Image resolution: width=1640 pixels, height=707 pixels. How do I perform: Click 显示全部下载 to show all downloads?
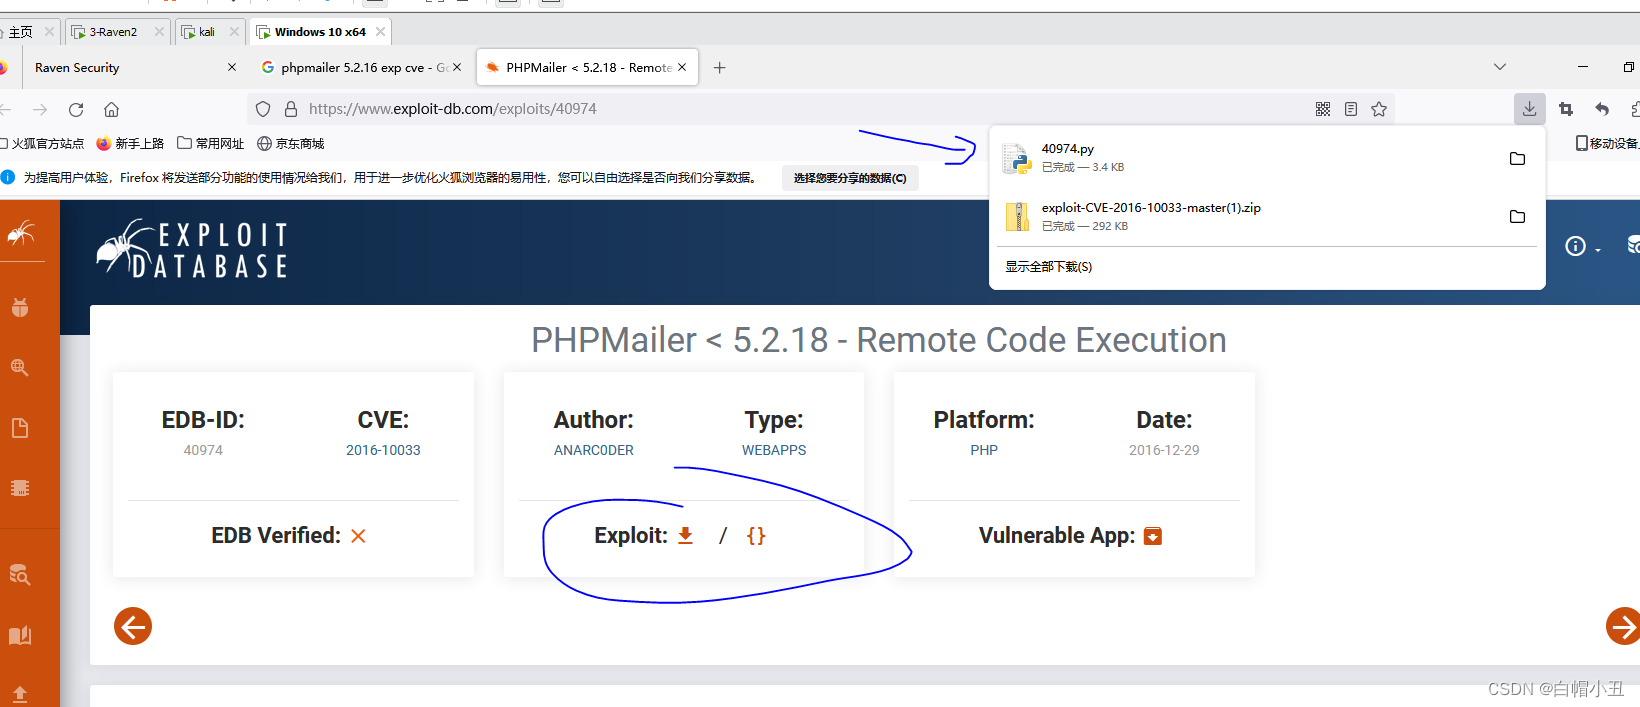coord(1048,267)
